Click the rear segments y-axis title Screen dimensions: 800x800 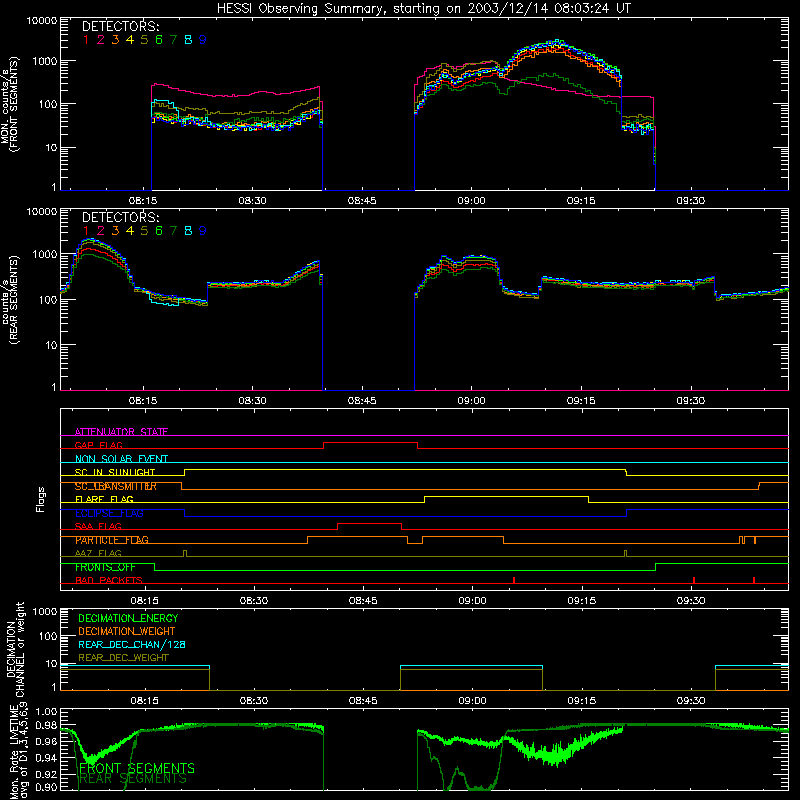[x=10, y=299]
